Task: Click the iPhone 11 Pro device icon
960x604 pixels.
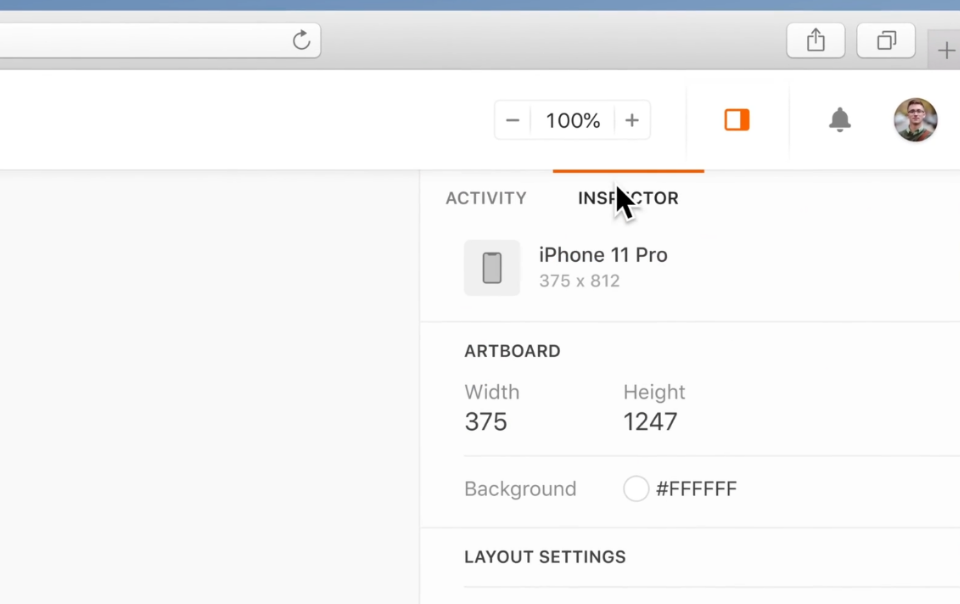Action: tap(492, 268)
